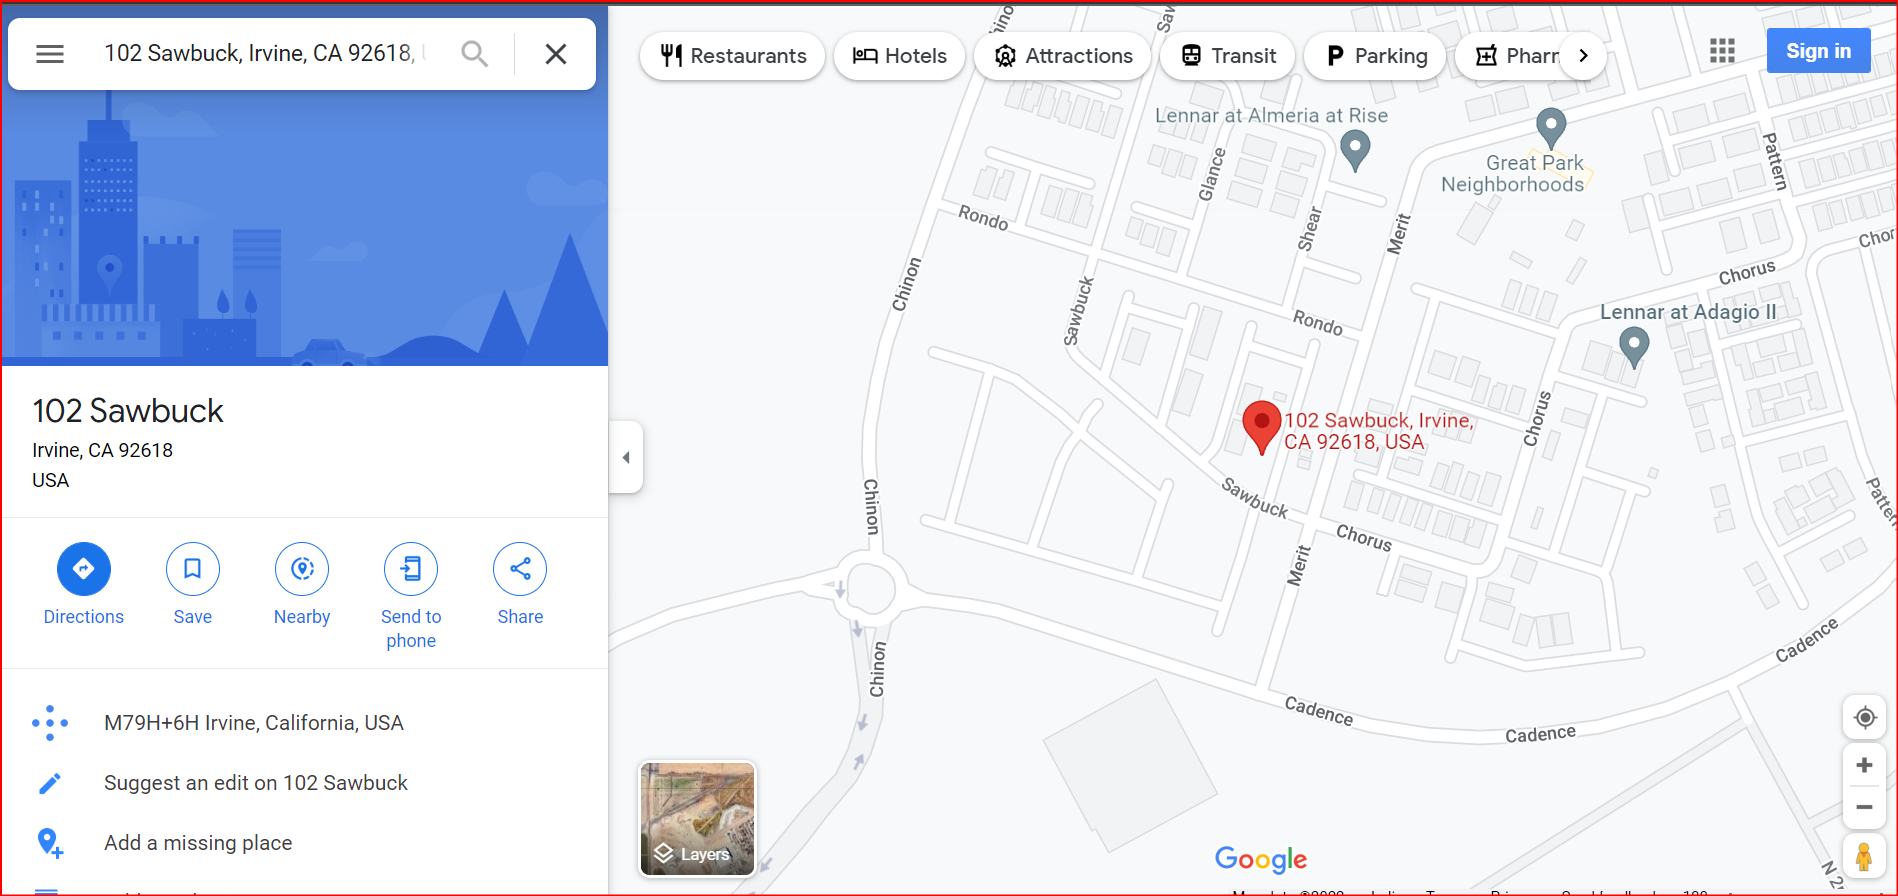Open the Google apps grid
The width and height of the screenshot is (1898, 896).
coord(1722,51)
